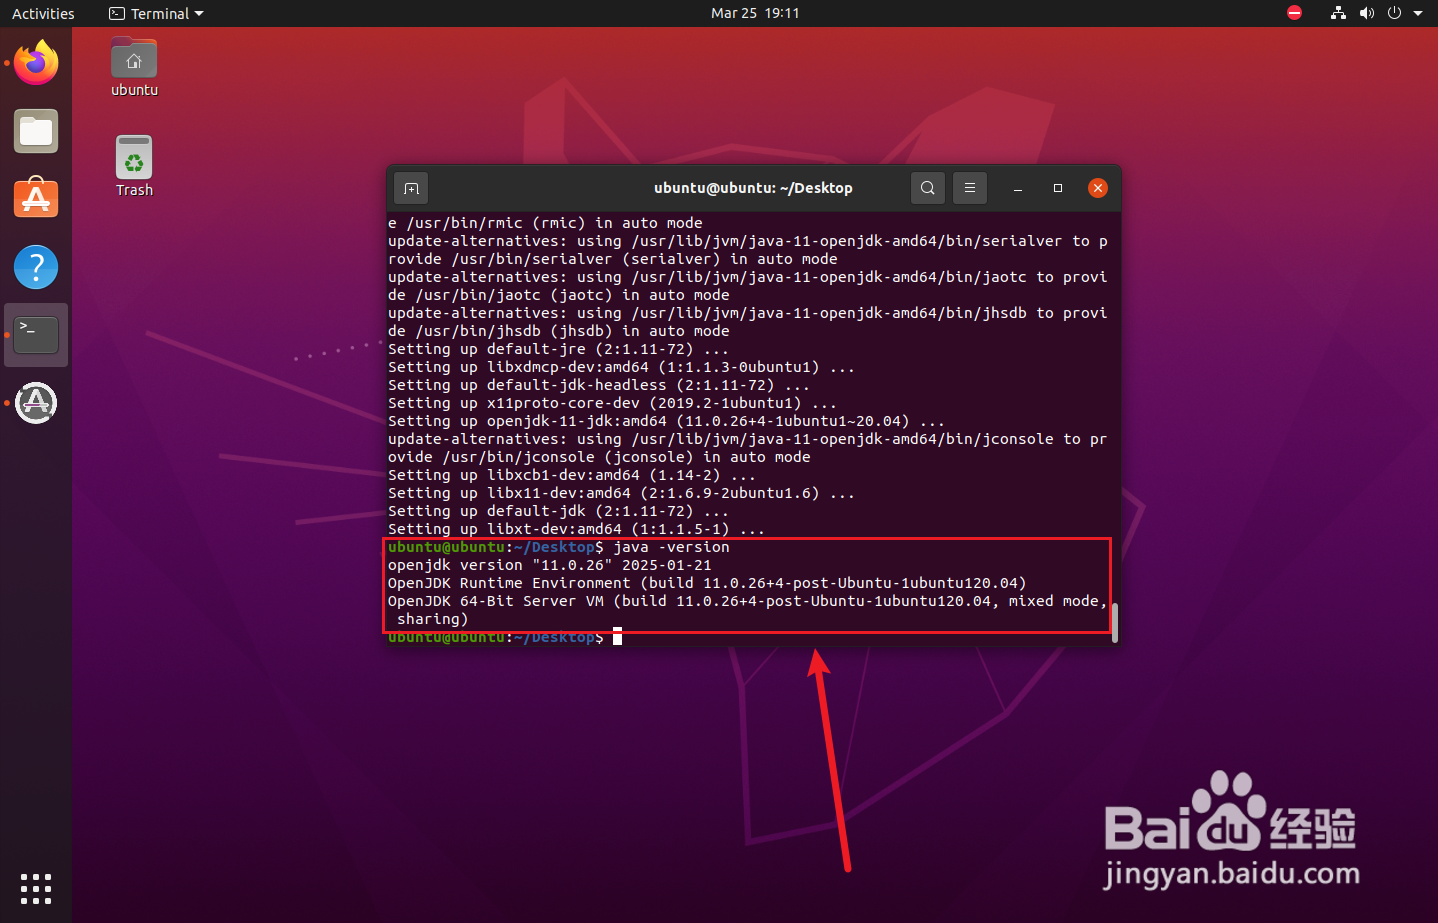
Task: Click 'Setting up libxdmcp-dev:amd64' line
Action: (621, 367)
